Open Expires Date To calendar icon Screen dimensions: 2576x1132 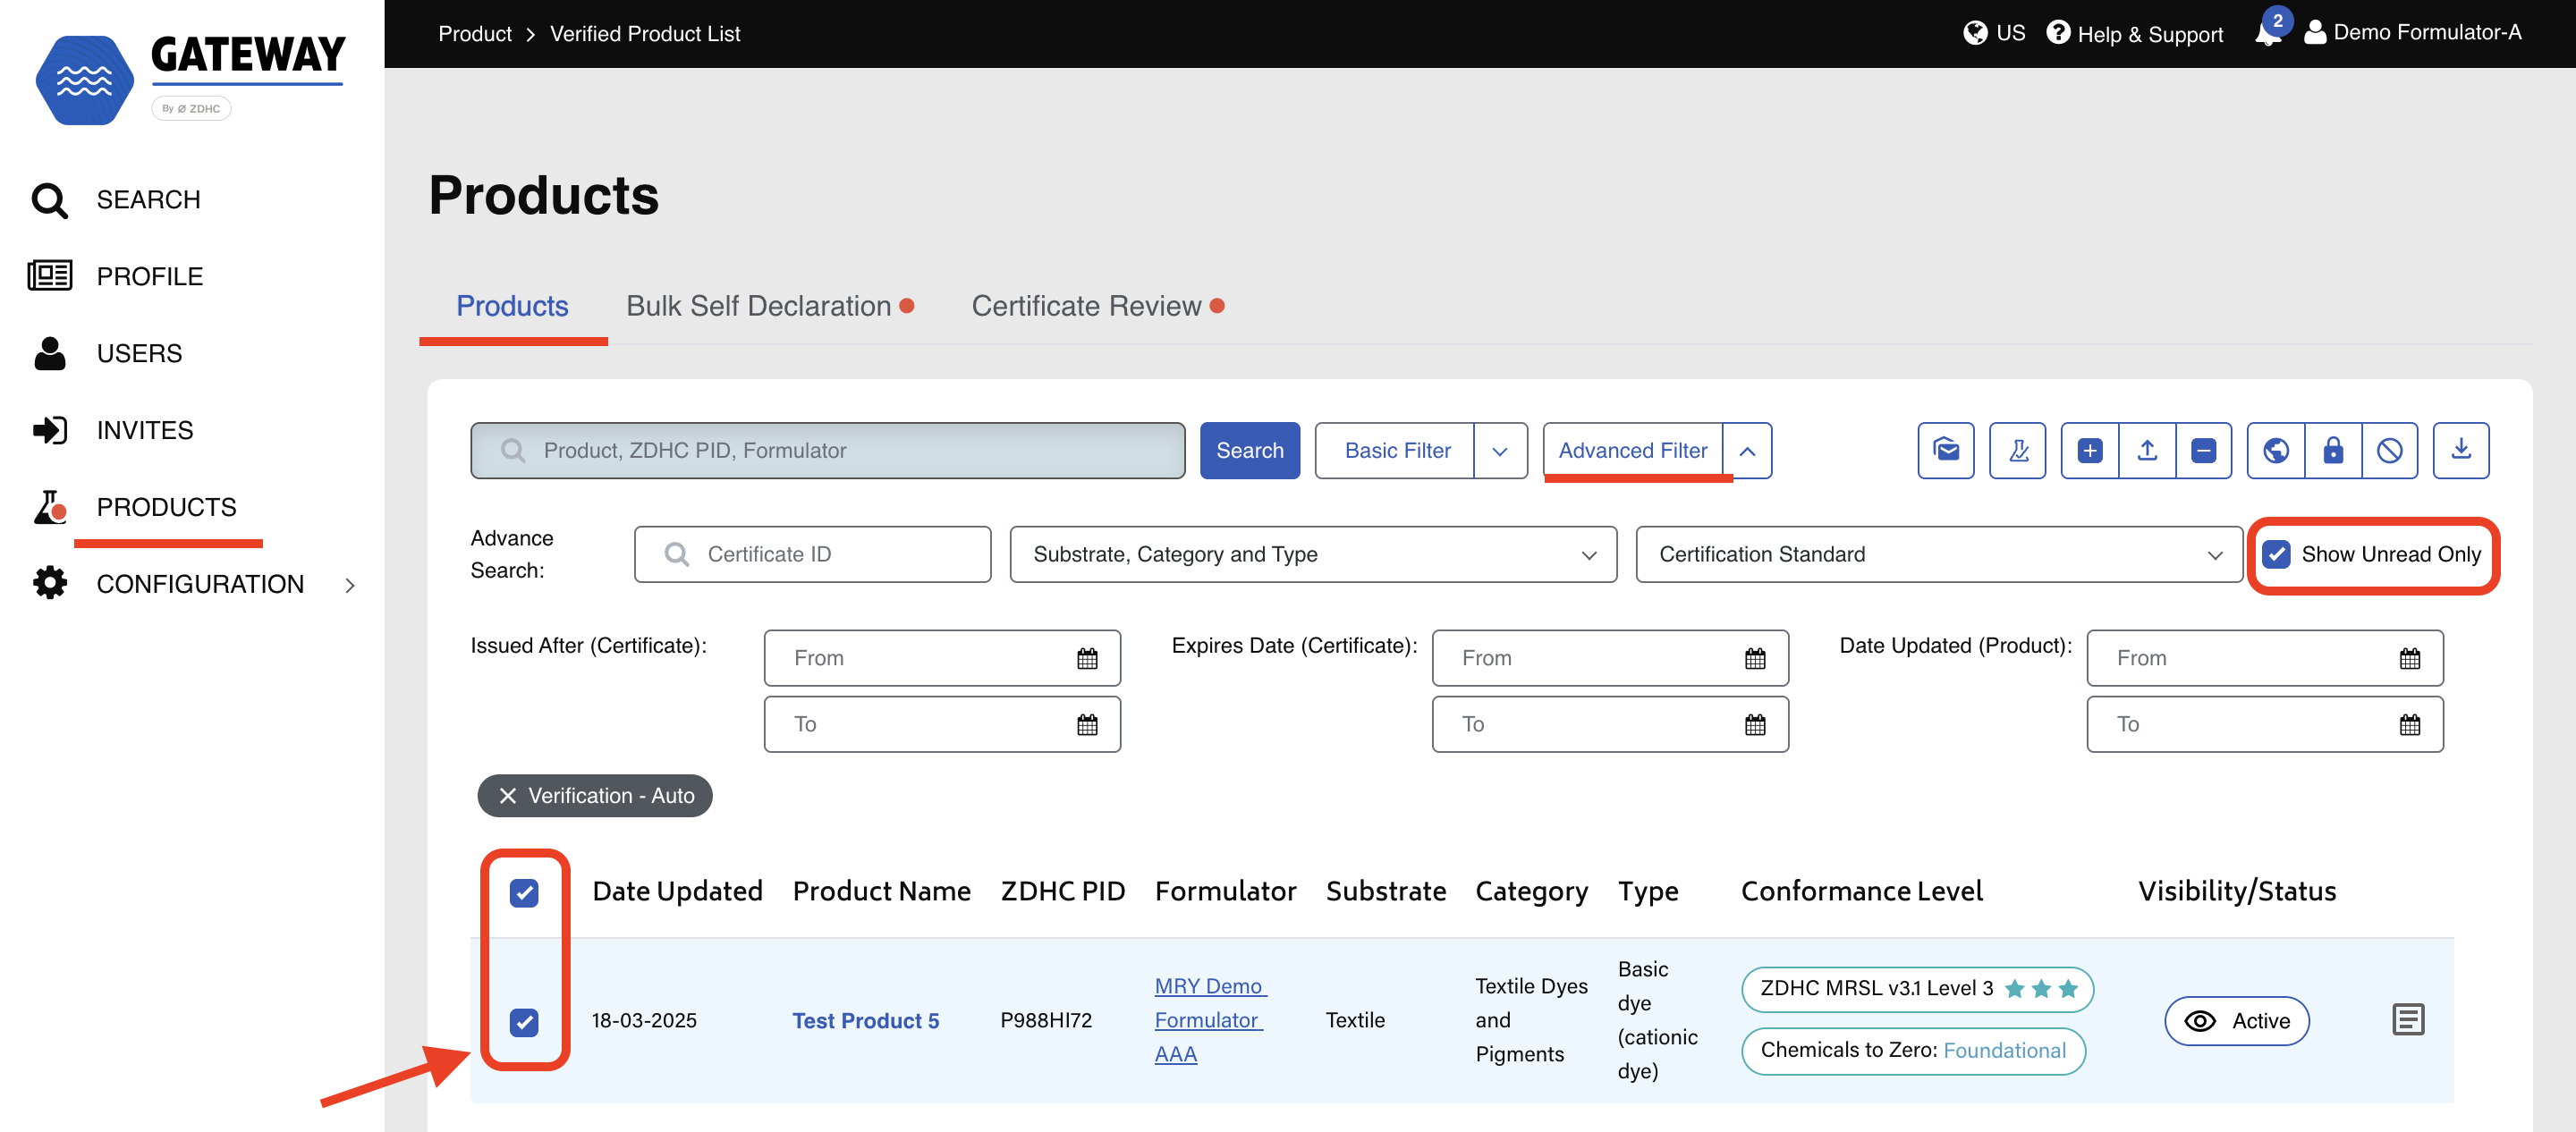1754,724
